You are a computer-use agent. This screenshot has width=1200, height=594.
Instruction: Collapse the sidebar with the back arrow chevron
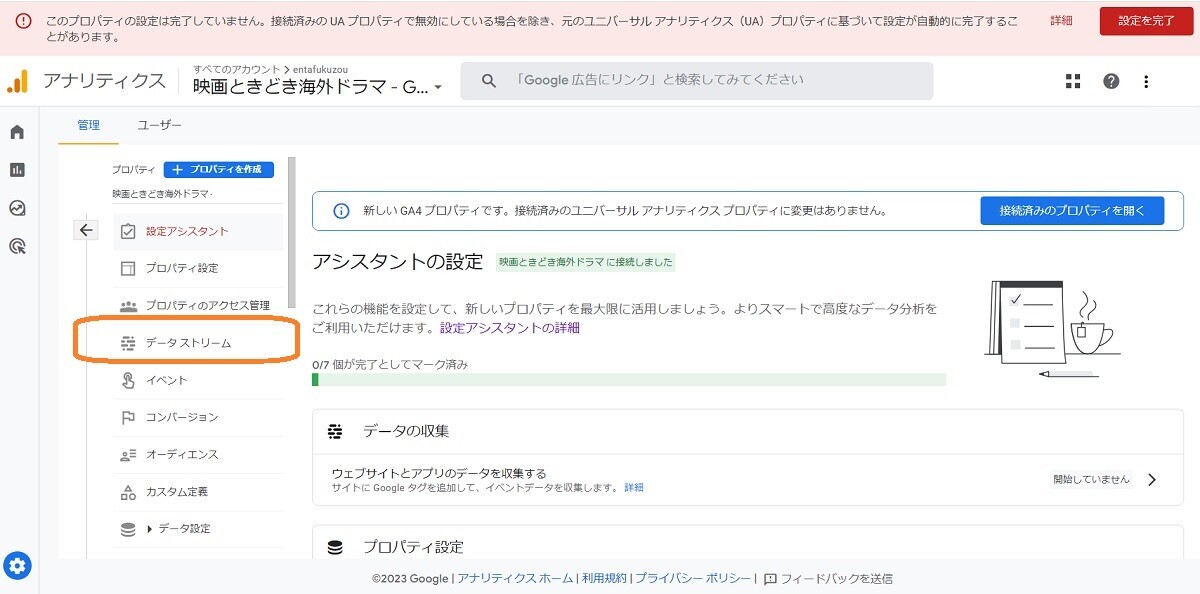tap(86, 229)
